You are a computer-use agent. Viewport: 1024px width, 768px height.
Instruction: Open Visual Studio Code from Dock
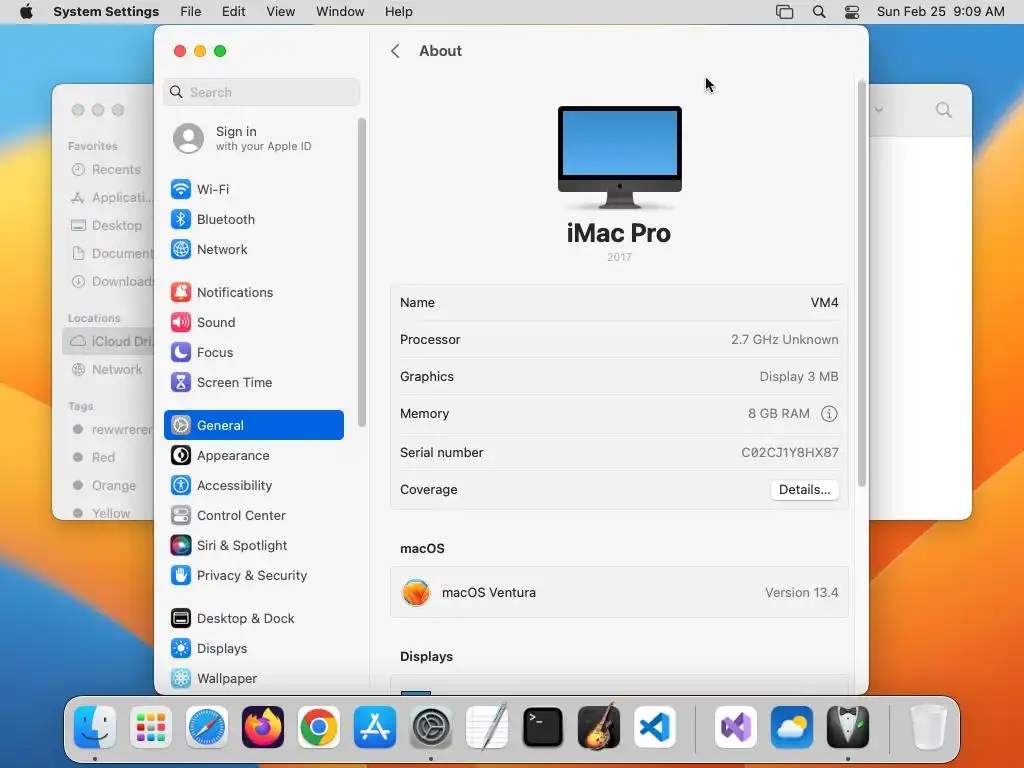(x=655, y=727)
